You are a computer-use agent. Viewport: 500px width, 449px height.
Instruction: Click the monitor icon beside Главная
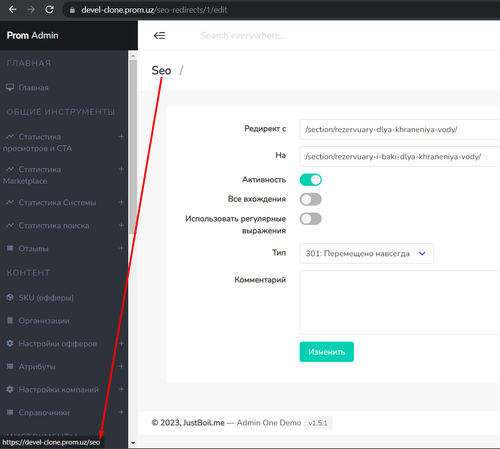[10, 87]
